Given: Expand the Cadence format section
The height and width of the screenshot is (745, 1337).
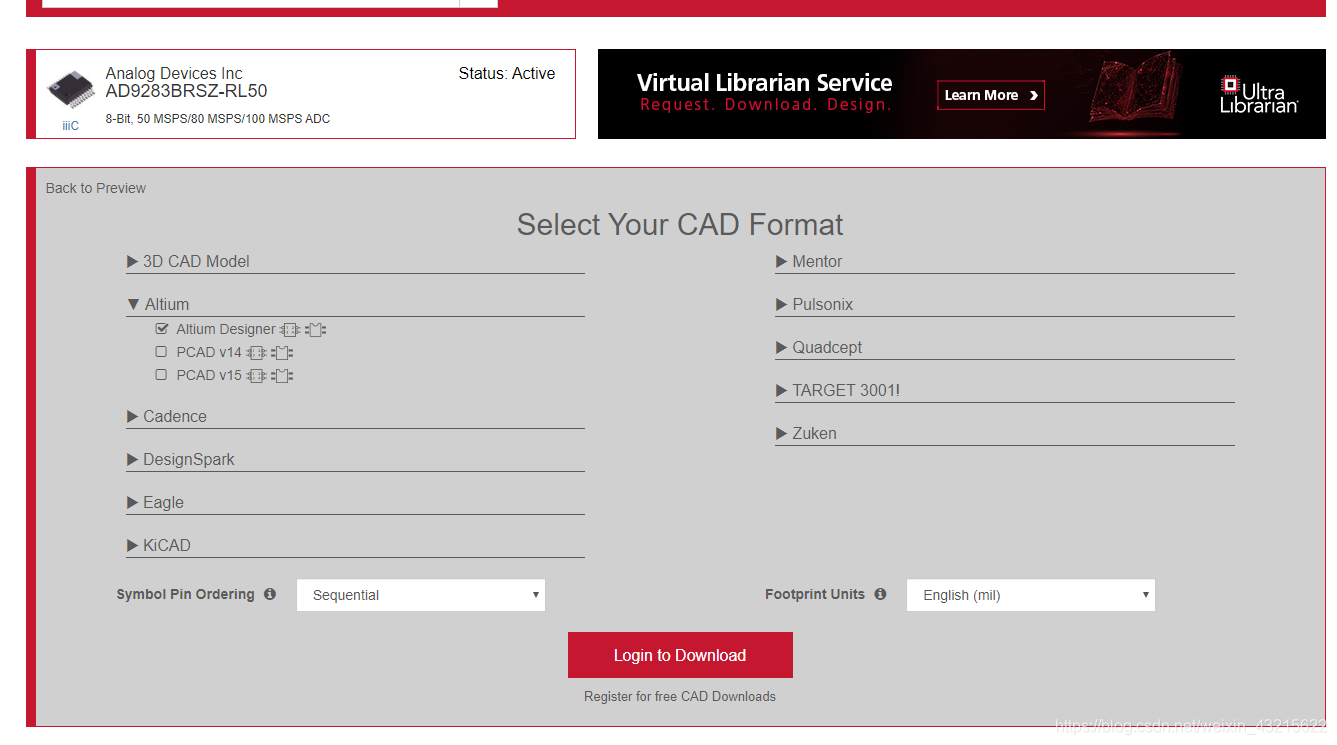Looking at the screenshot, I should [355, 416].
